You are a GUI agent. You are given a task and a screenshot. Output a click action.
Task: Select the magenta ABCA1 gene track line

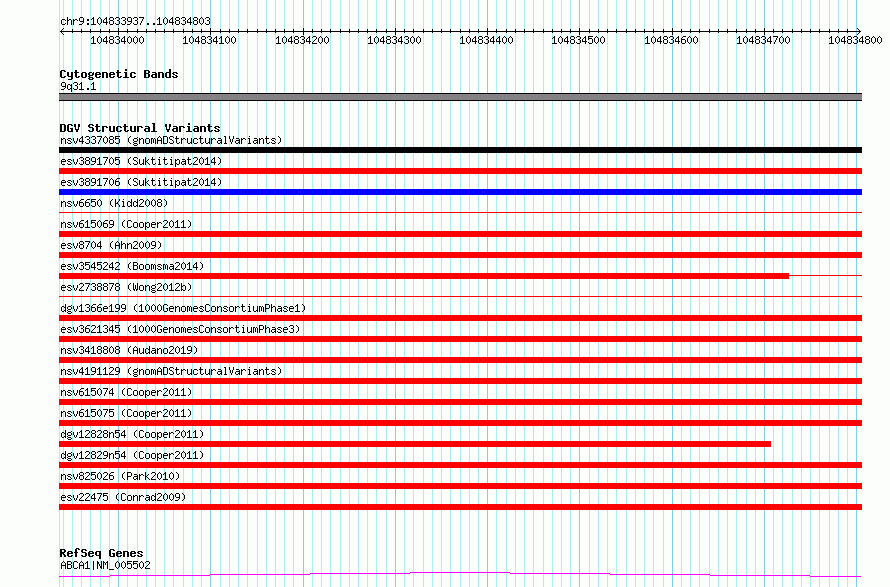tap(460, 575)
